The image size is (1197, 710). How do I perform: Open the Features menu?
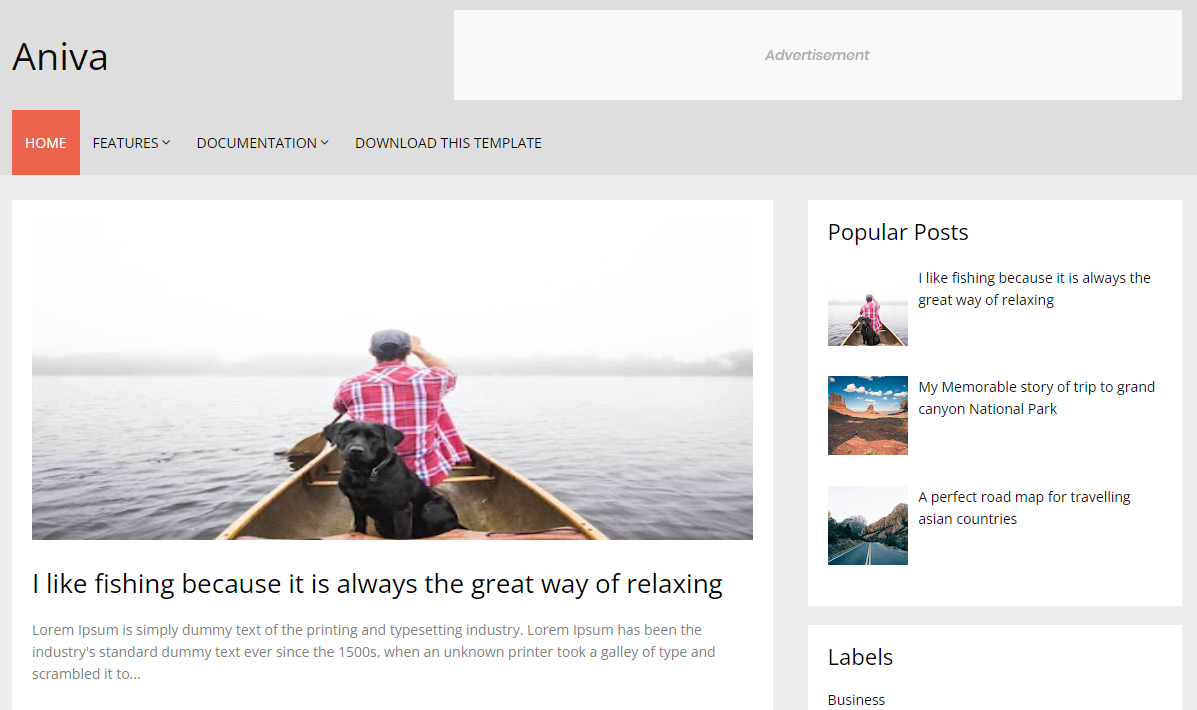click(x=131, y=143)
